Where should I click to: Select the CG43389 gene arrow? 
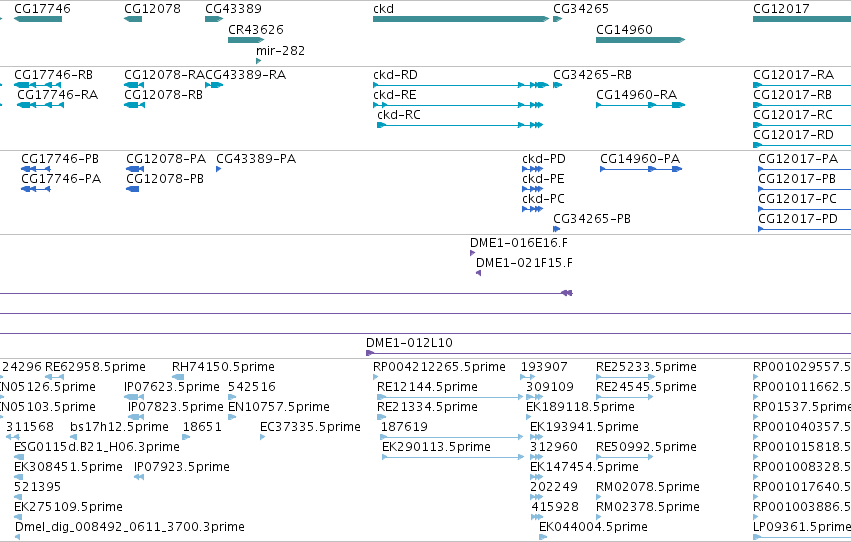click(214, 19)
